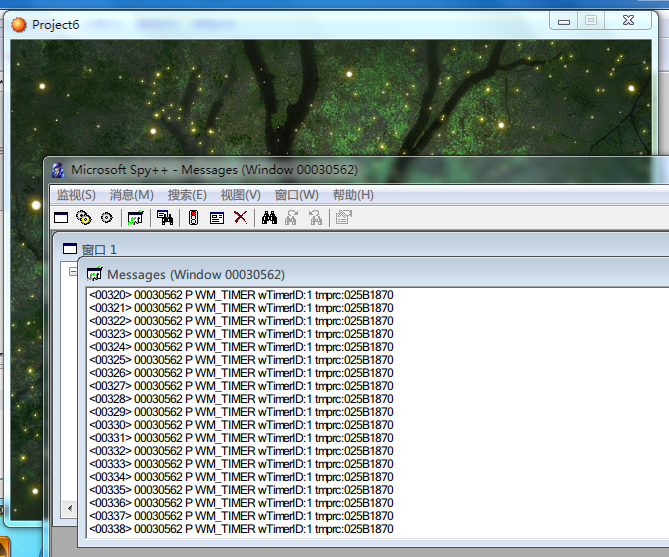Click the binoculars Find icon

269,218
